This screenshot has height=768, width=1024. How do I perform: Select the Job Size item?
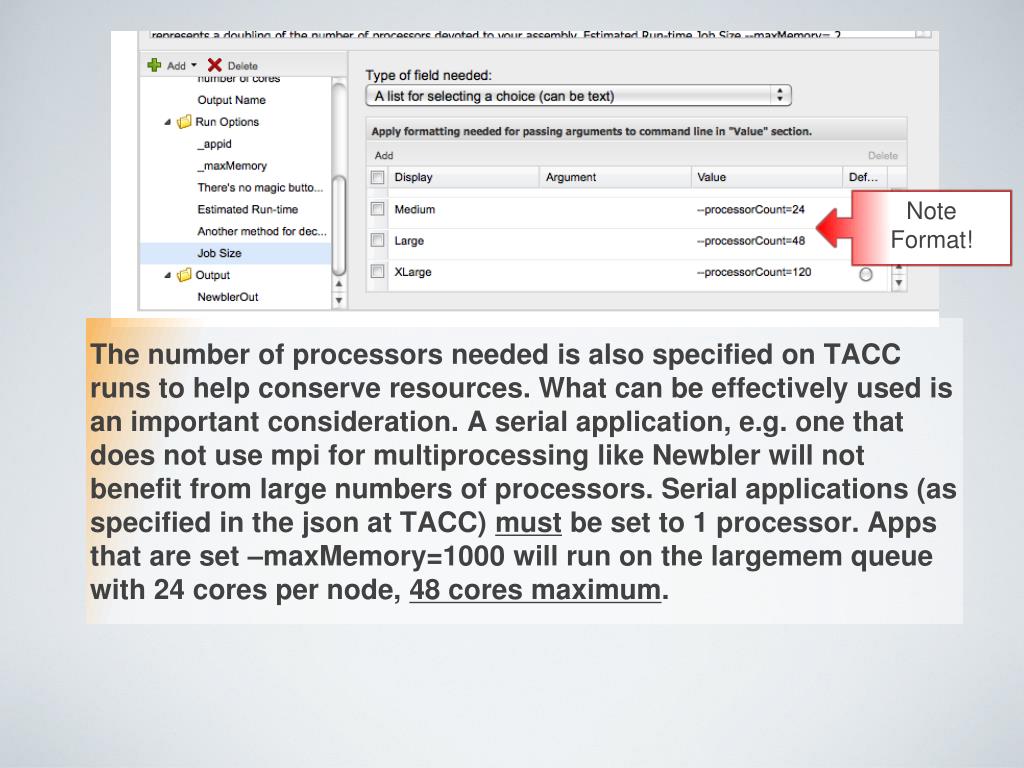(x=236, y=253)
